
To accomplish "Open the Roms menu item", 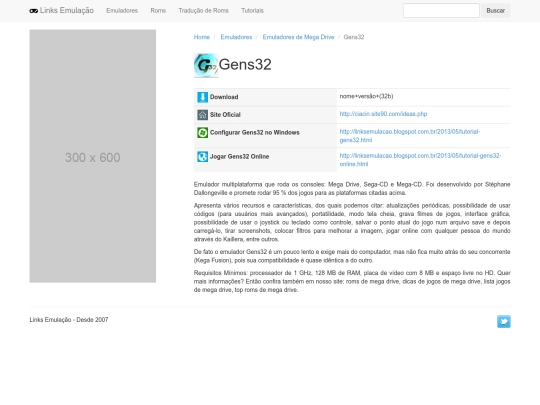I will click(158, 11).
